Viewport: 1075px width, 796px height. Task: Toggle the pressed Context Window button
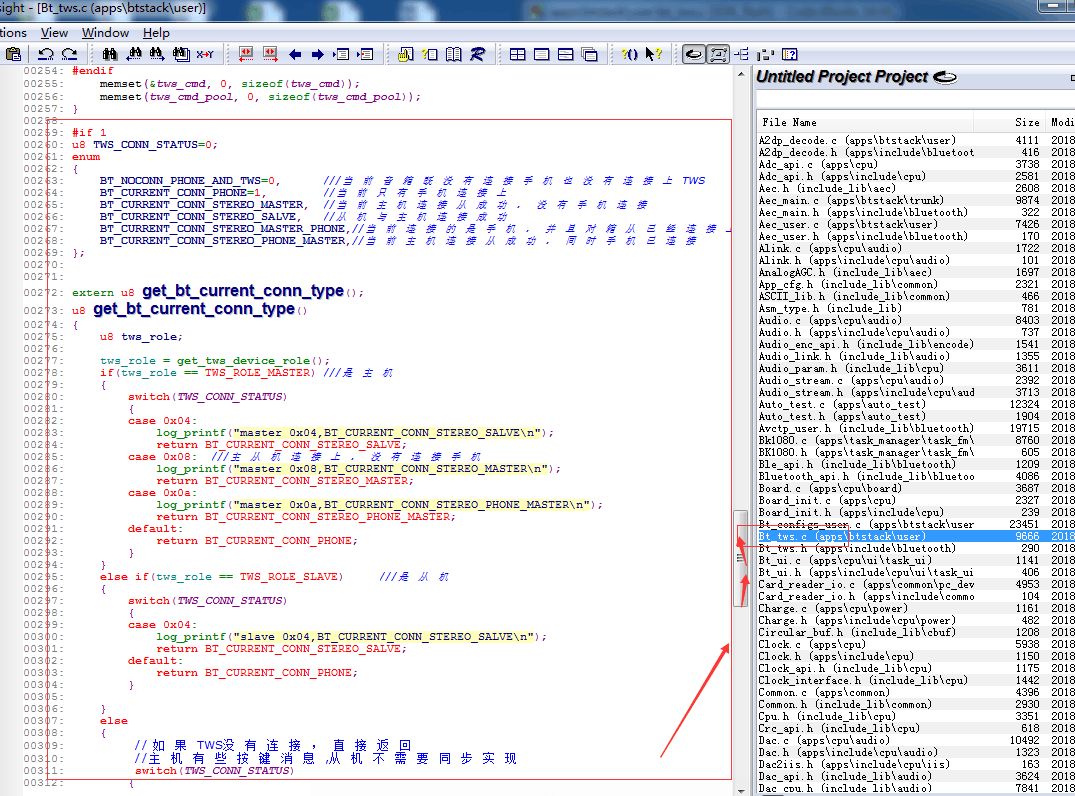pyautogui.click(x=718, y=54)
